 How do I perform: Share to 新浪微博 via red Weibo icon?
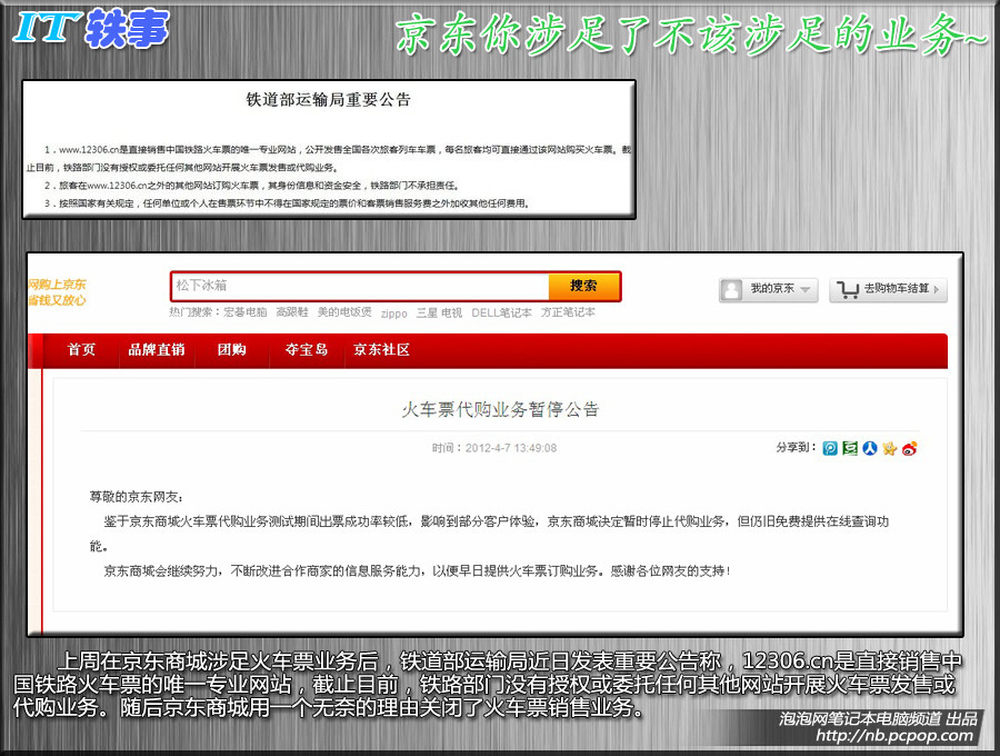click(x=909, y=448)
